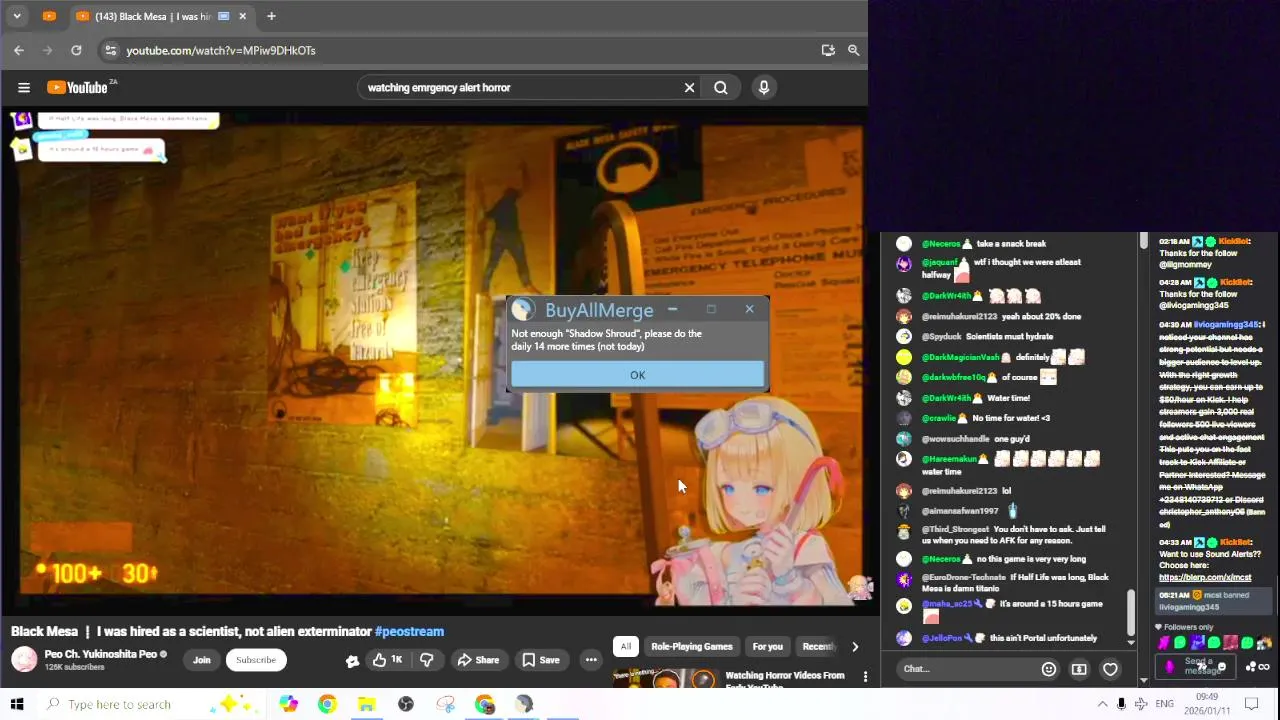This screenshot has height=720, width=1280.
Task: Open Copilot icon in taskbar
Action: pos(288,704)
